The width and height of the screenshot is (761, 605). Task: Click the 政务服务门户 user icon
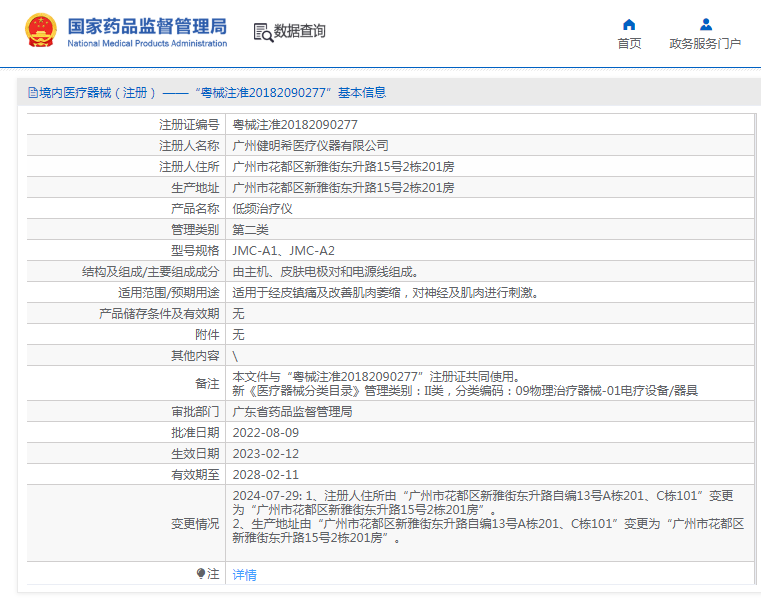click(706, 24)
